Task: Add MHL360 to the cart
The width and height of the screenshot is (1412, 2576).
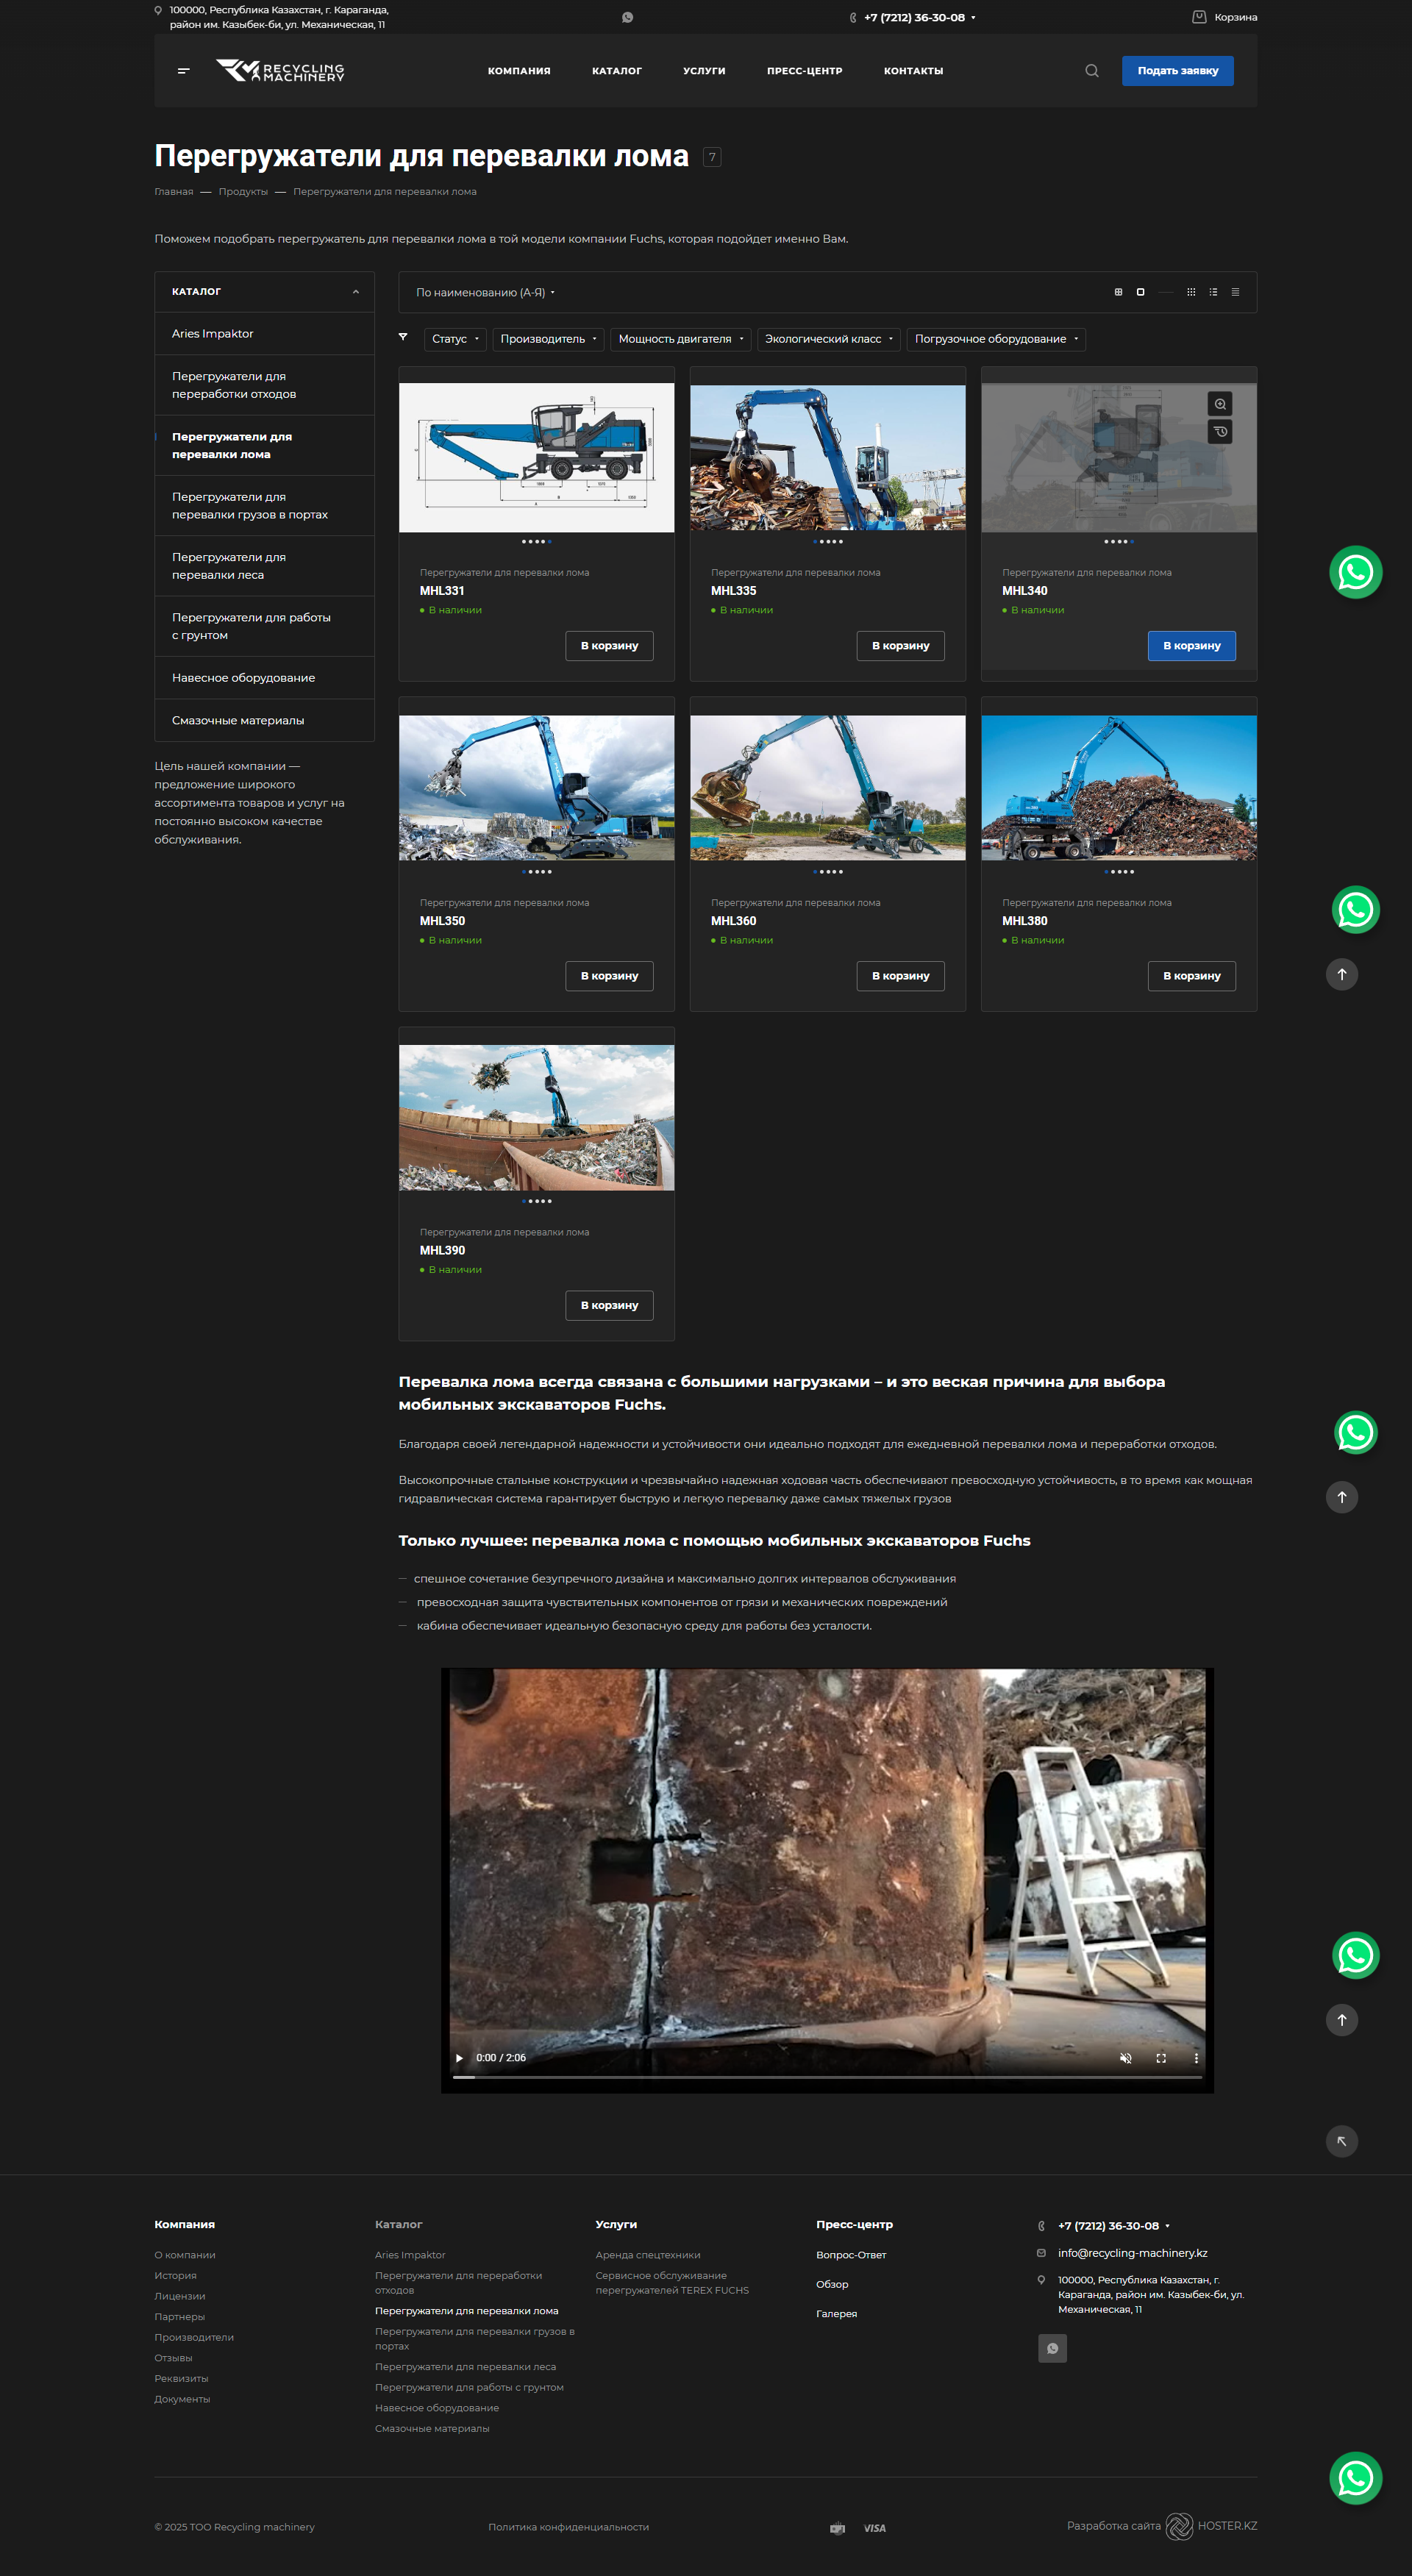Action: point(900,976)
